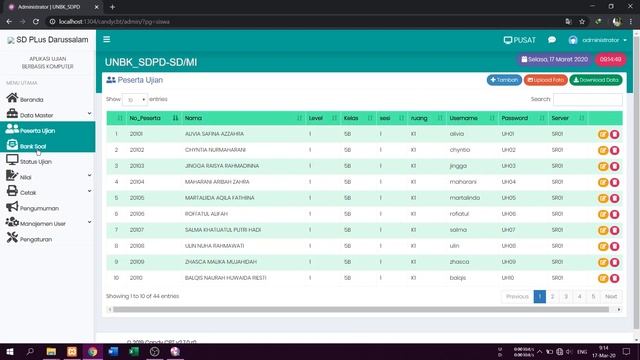Edit row for BALQIS NAURAH HUWAIDA RESTI
640x360 pixels.
coord(603,278)
